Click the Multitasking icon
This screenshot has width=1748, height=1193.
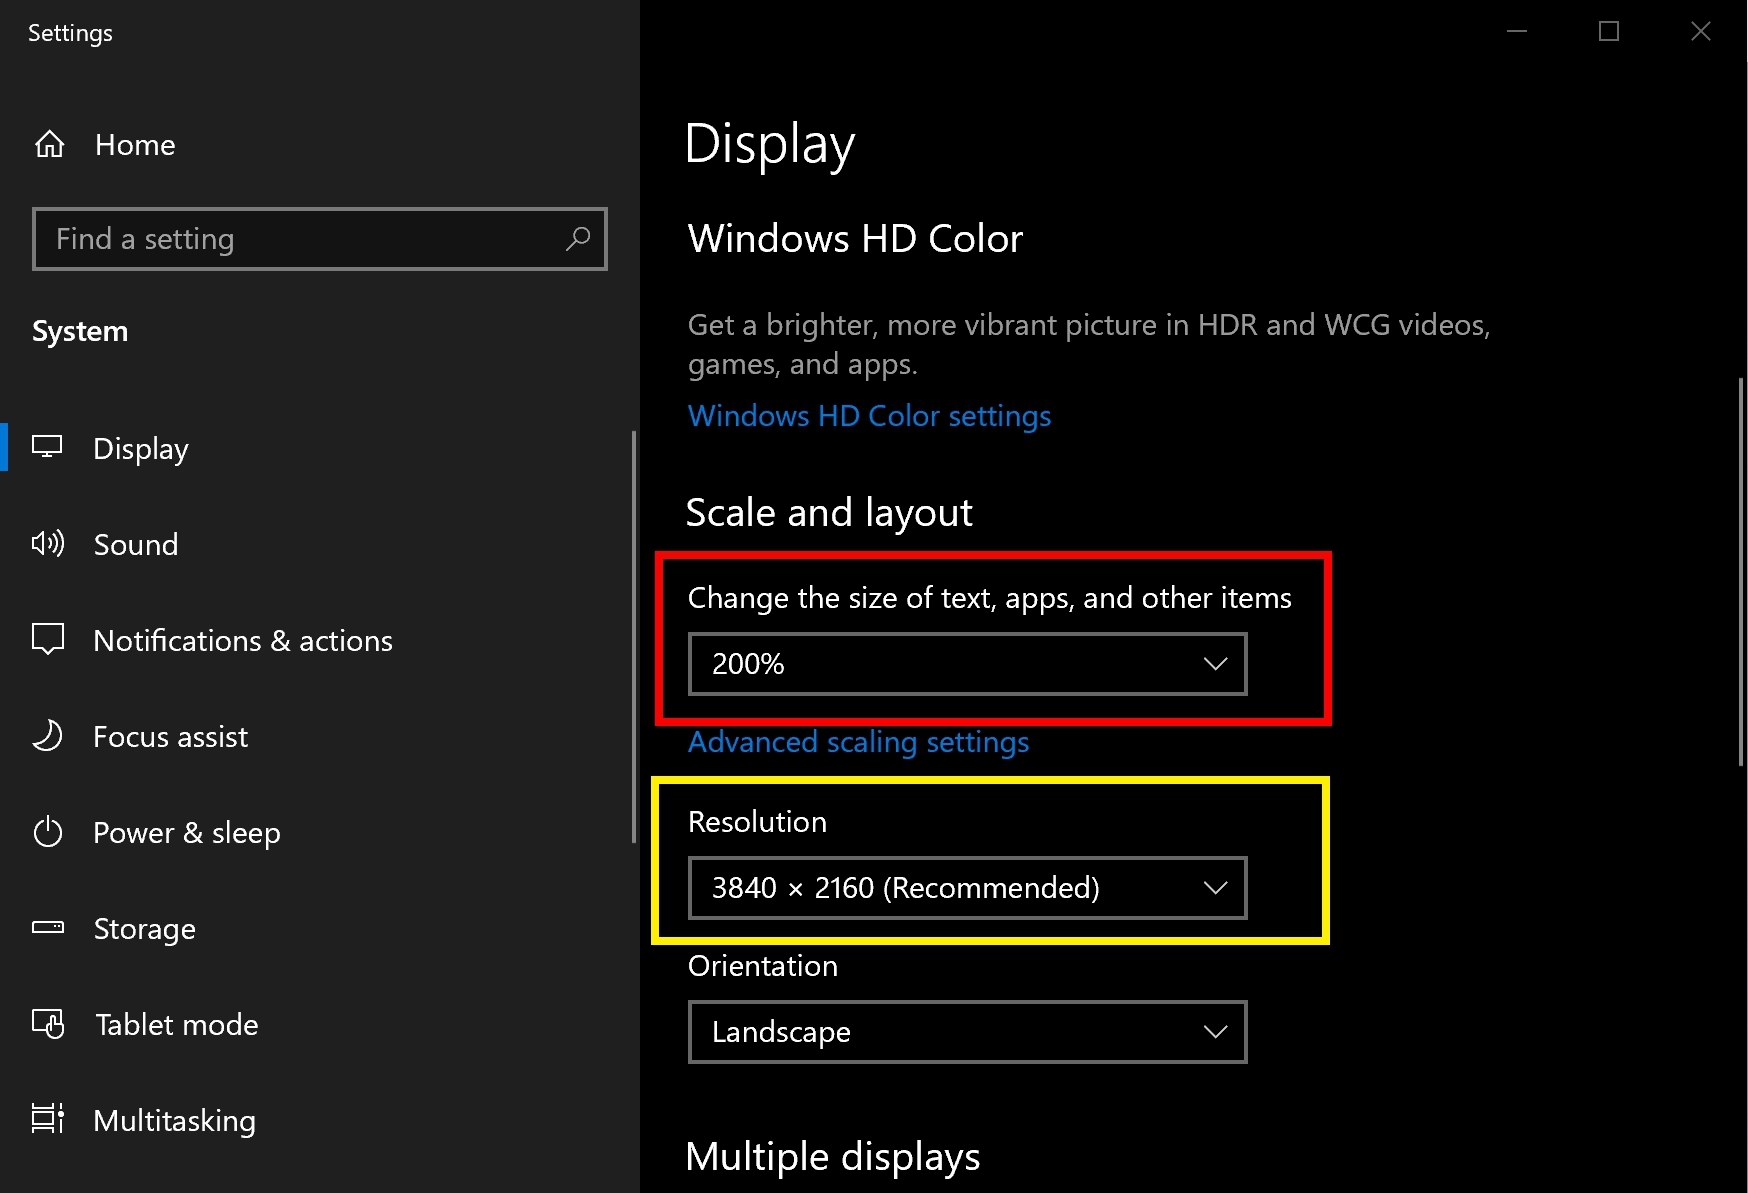point(48,1119)
